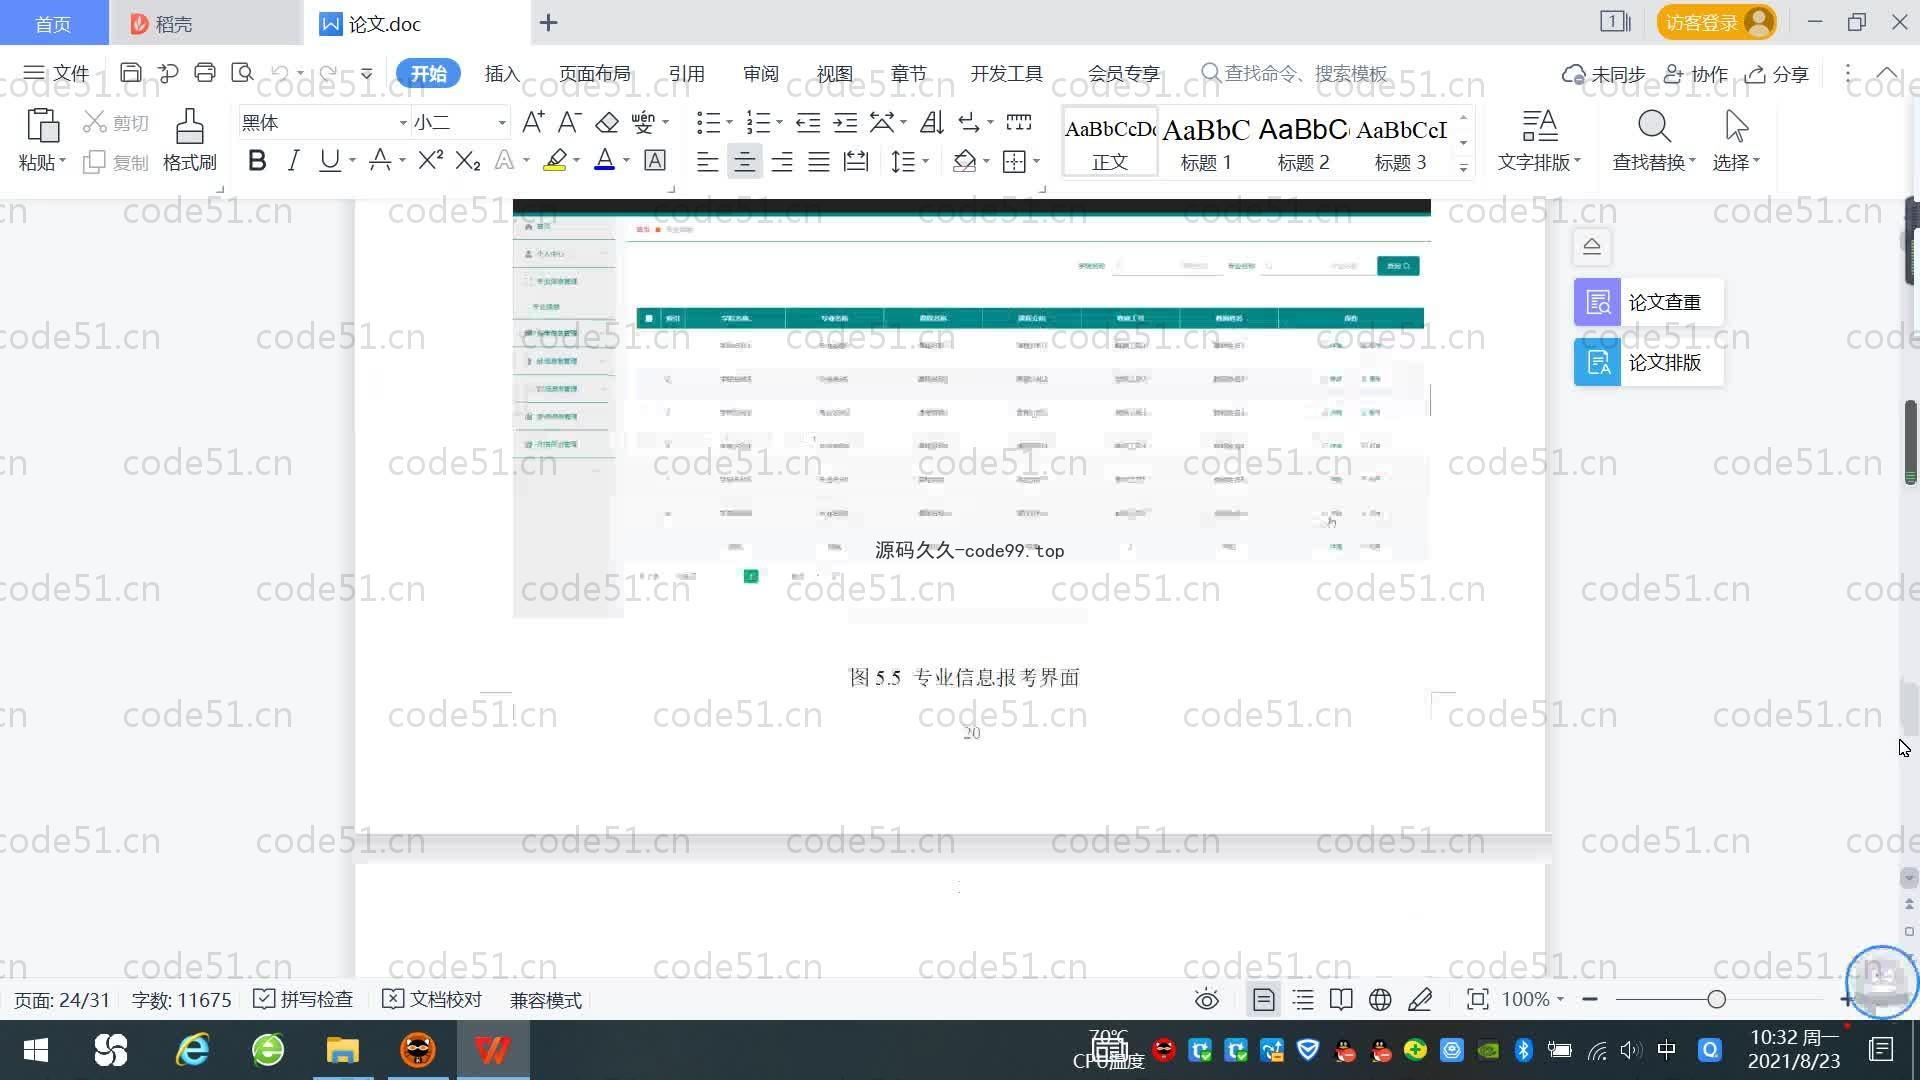The height and width of the screenshot is (1080, 1920).
Task: Justify paragraph text
Action: coord(819,161)
